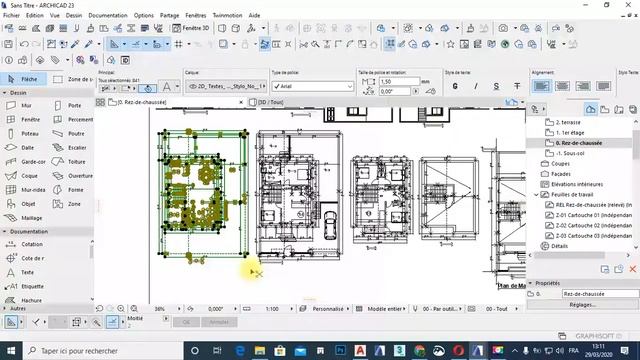640x360 pixels.
Task: Collapse the Documentation toolbox section
Action: click(x=4, y=231)
